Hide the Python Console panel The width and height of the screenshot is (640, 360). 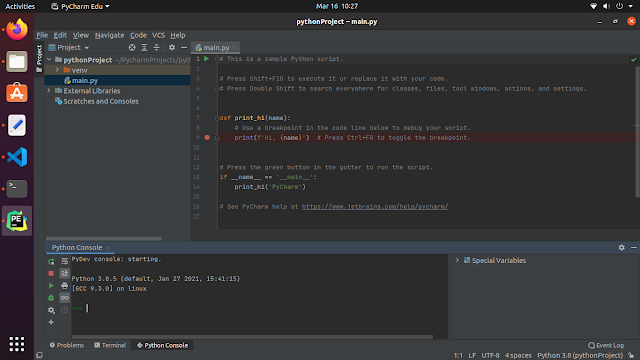point(633,247)
